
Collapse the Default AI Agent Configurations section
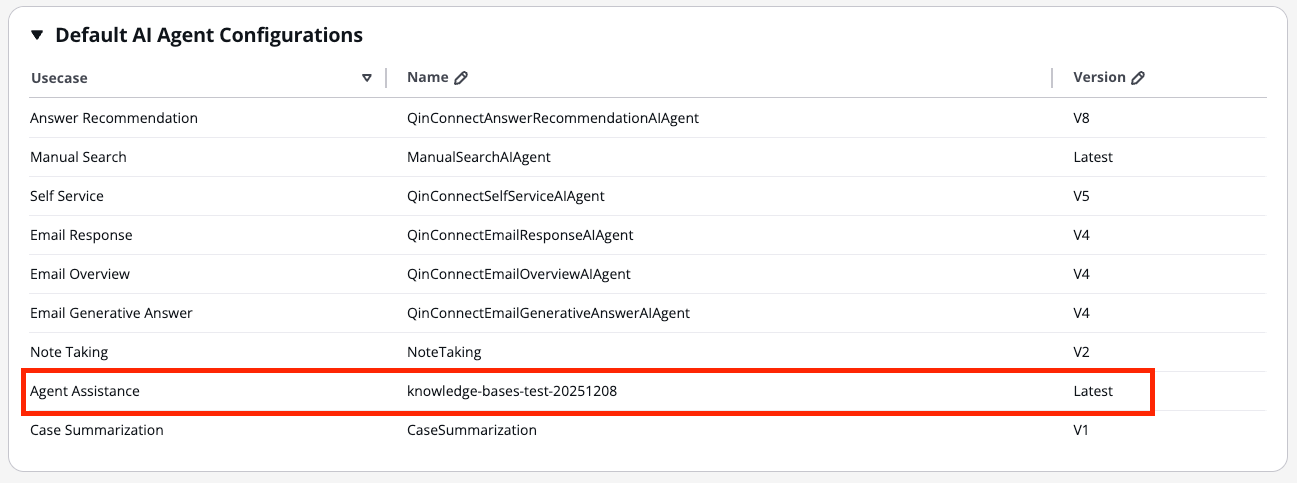37,35
